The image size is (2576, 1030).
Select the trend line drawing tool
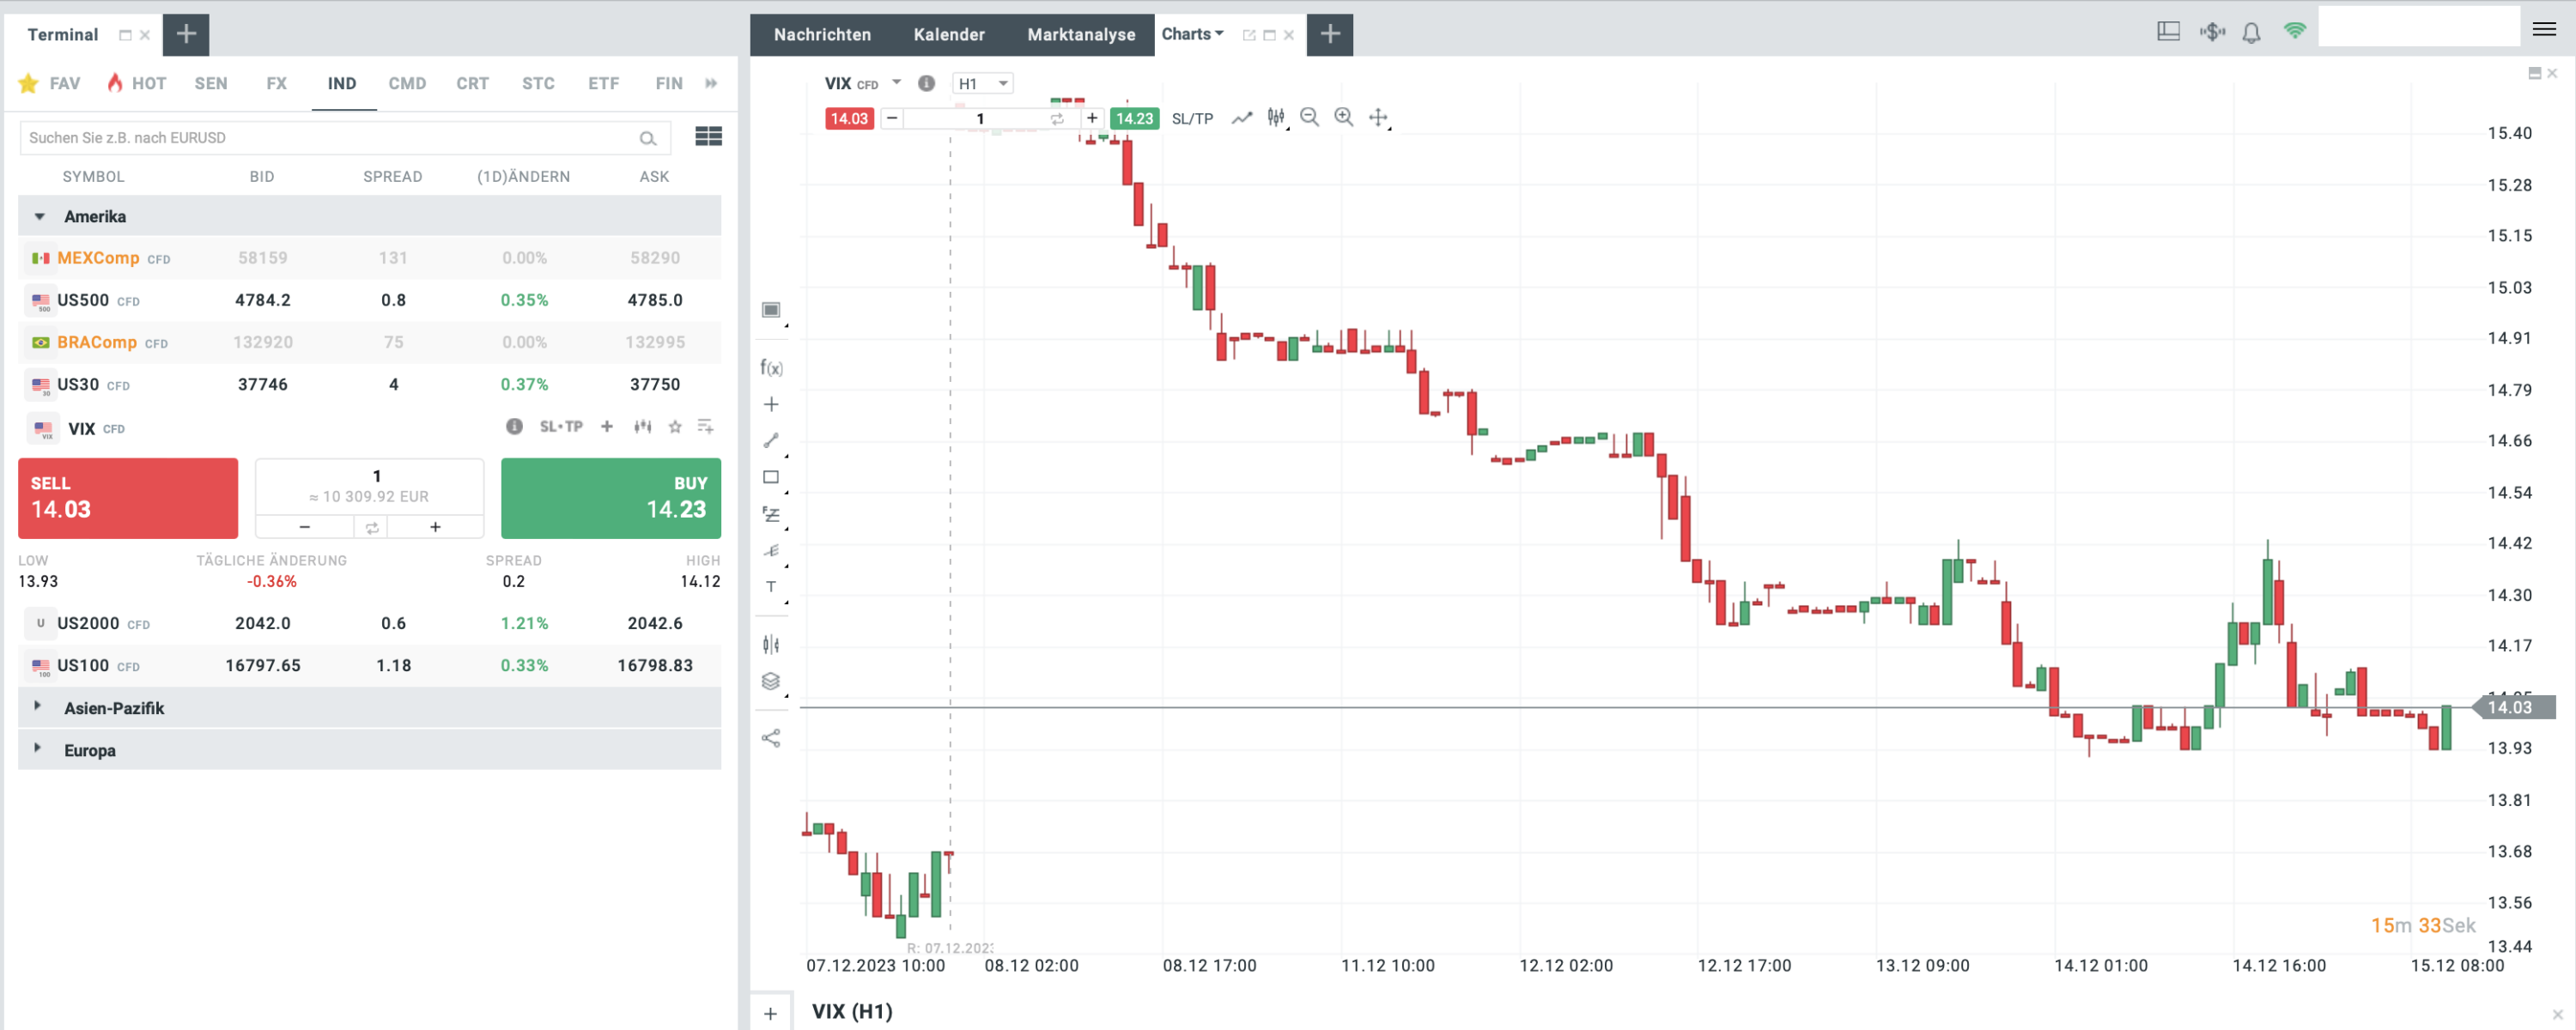pos(771,441)
